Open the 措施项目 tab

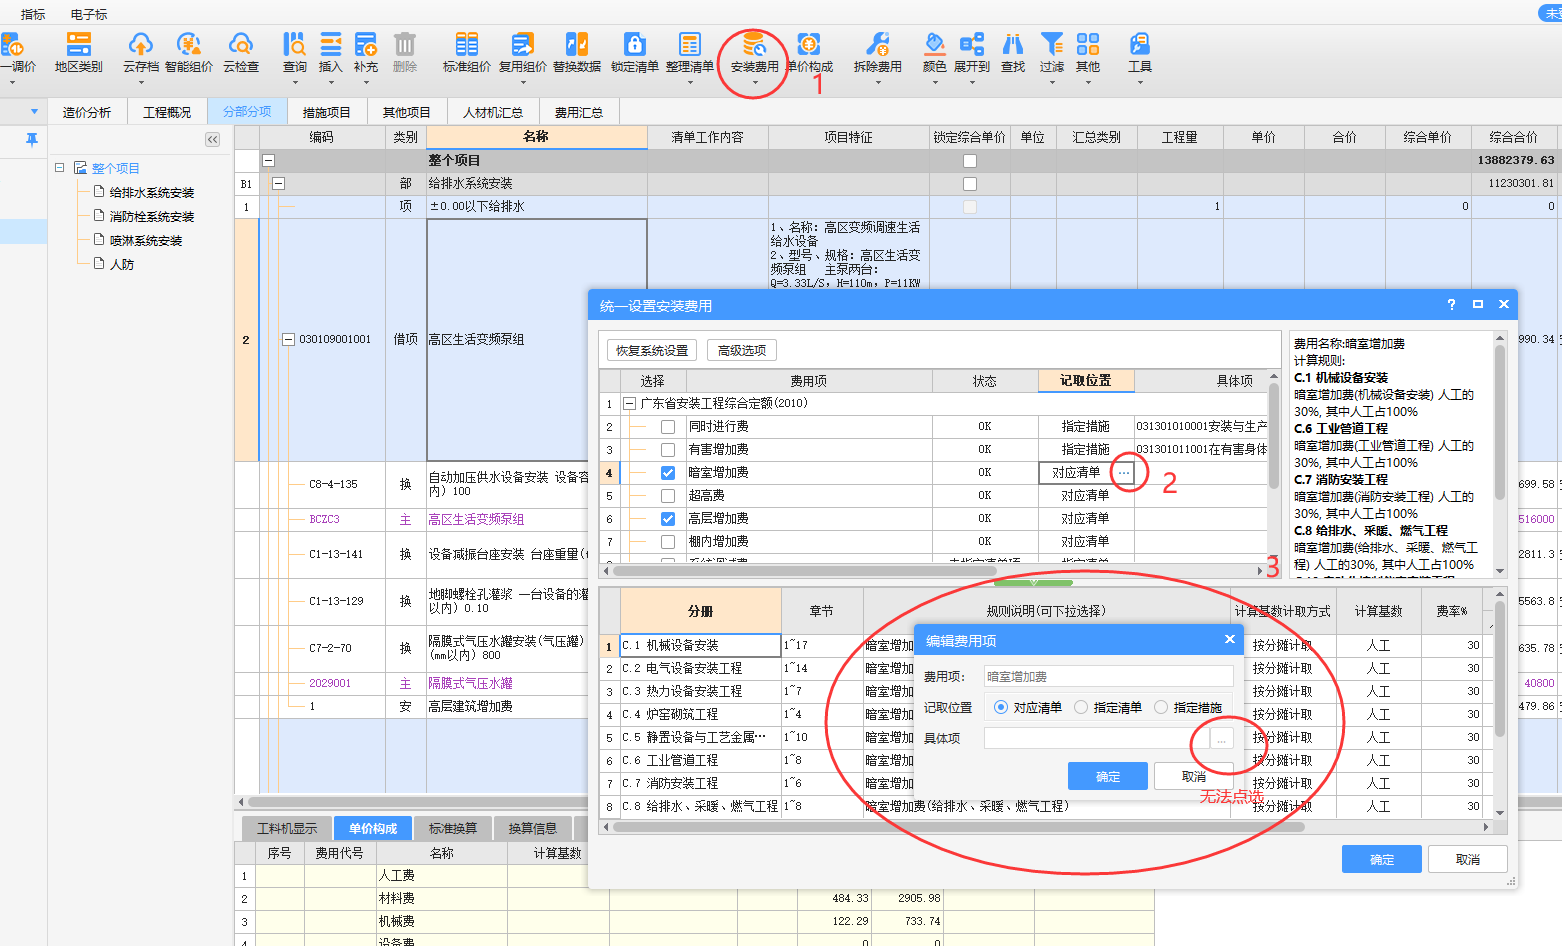click(x=327, y=112)
